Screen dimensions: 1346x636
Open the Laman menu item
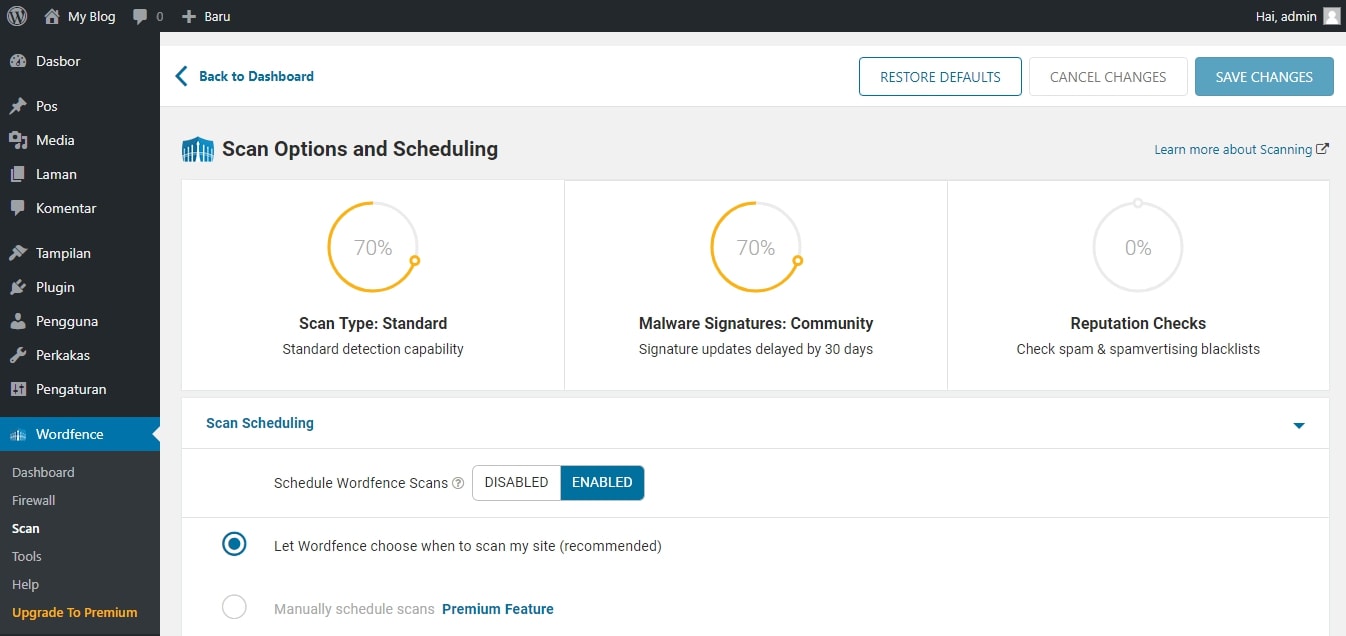tap(80, 174)
